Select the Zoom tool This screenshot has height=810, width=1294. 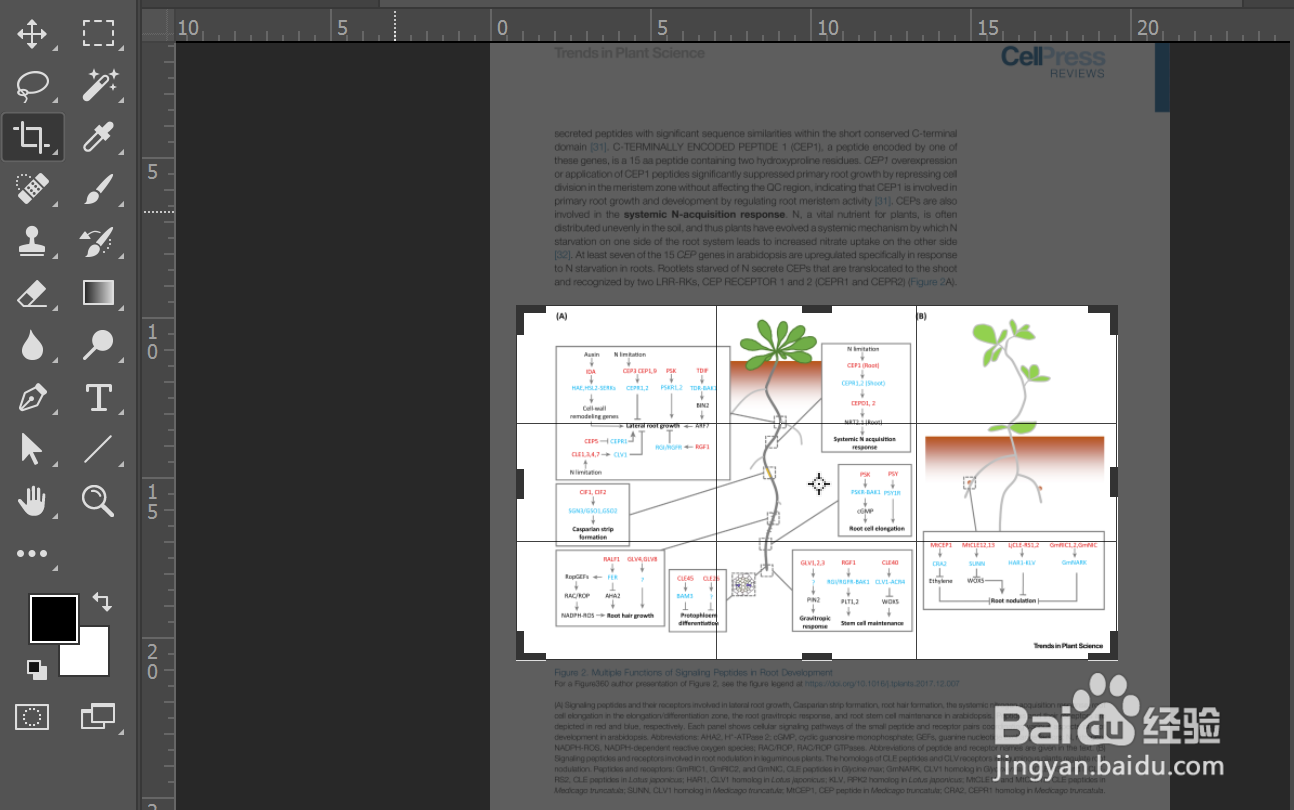click(x=98, y=501)
